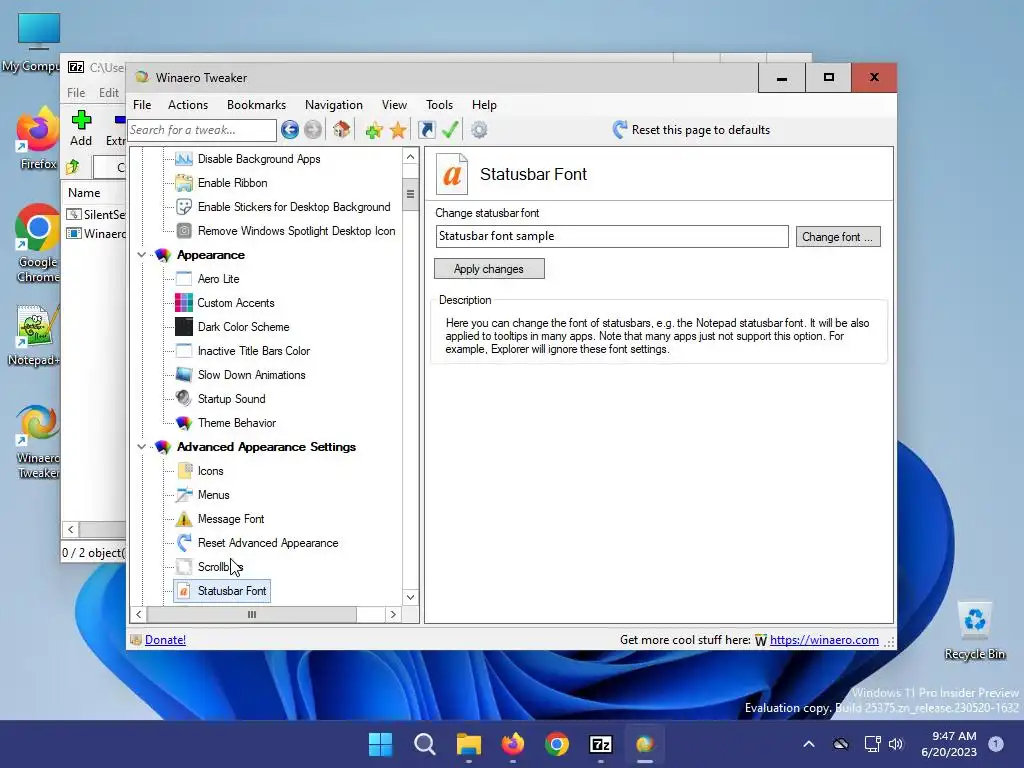
Task: Open the Home page icon in toolbar
Action: click(342, 129)
